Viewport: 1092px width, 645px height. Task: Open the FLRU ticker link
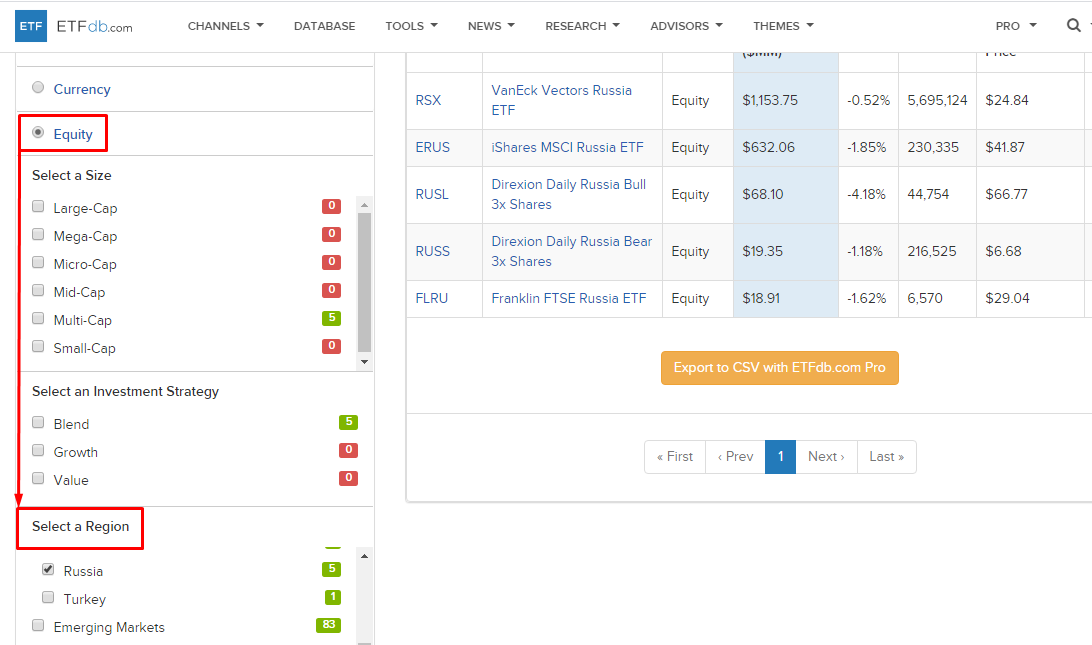tap(432, 298)
